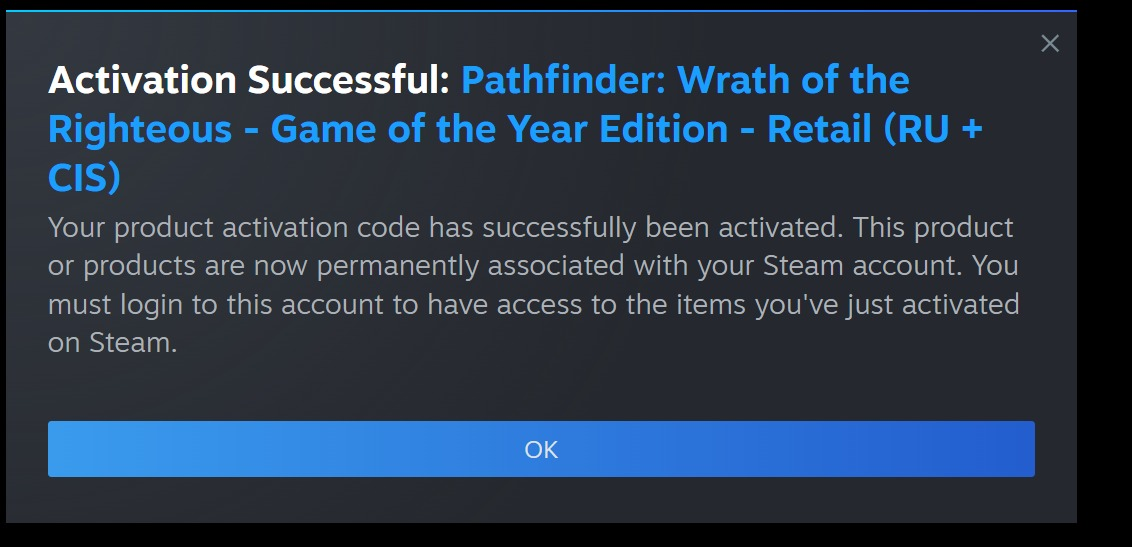Image resolution: width=1132 pixels, height=547 pixels.
Task: Click the sentence starting "Your product activation code"
Action: tap(445, 227)
